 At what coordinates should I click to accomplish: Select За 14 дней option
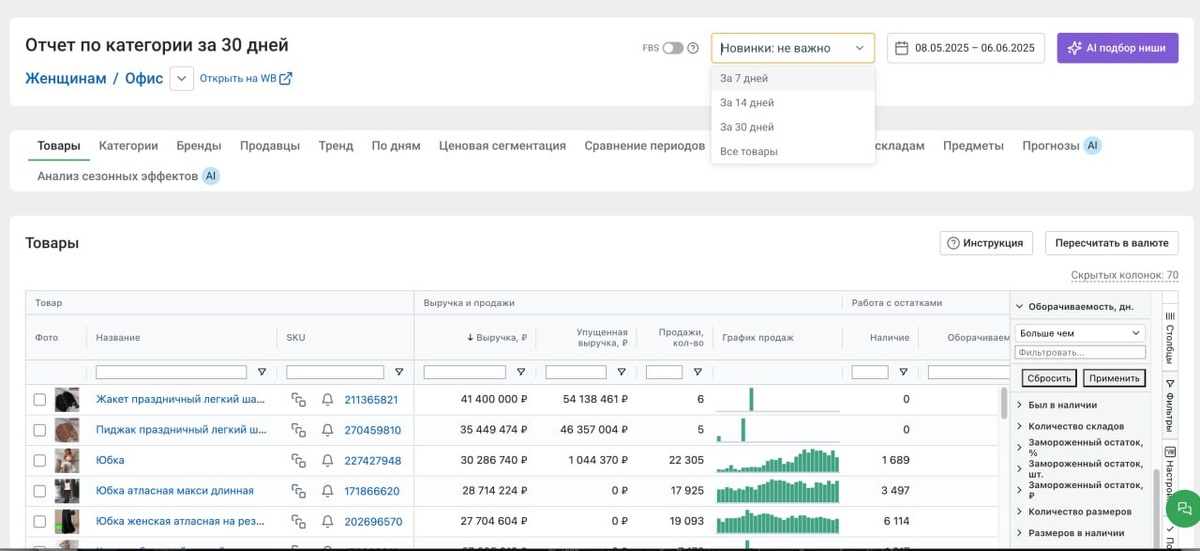747,103
